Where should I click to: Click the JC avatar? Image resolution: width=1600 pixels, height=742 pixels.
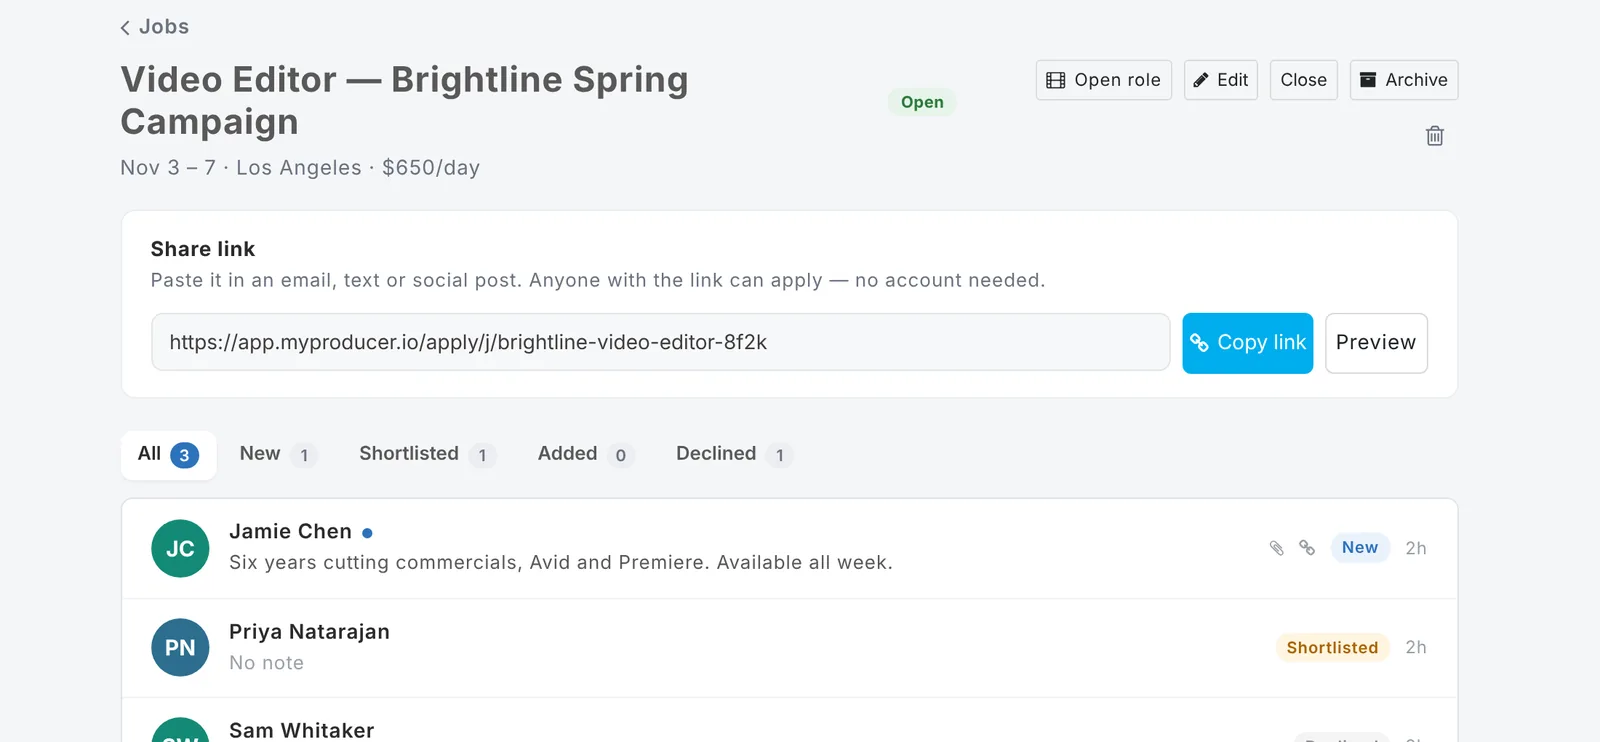pos(180,548)
